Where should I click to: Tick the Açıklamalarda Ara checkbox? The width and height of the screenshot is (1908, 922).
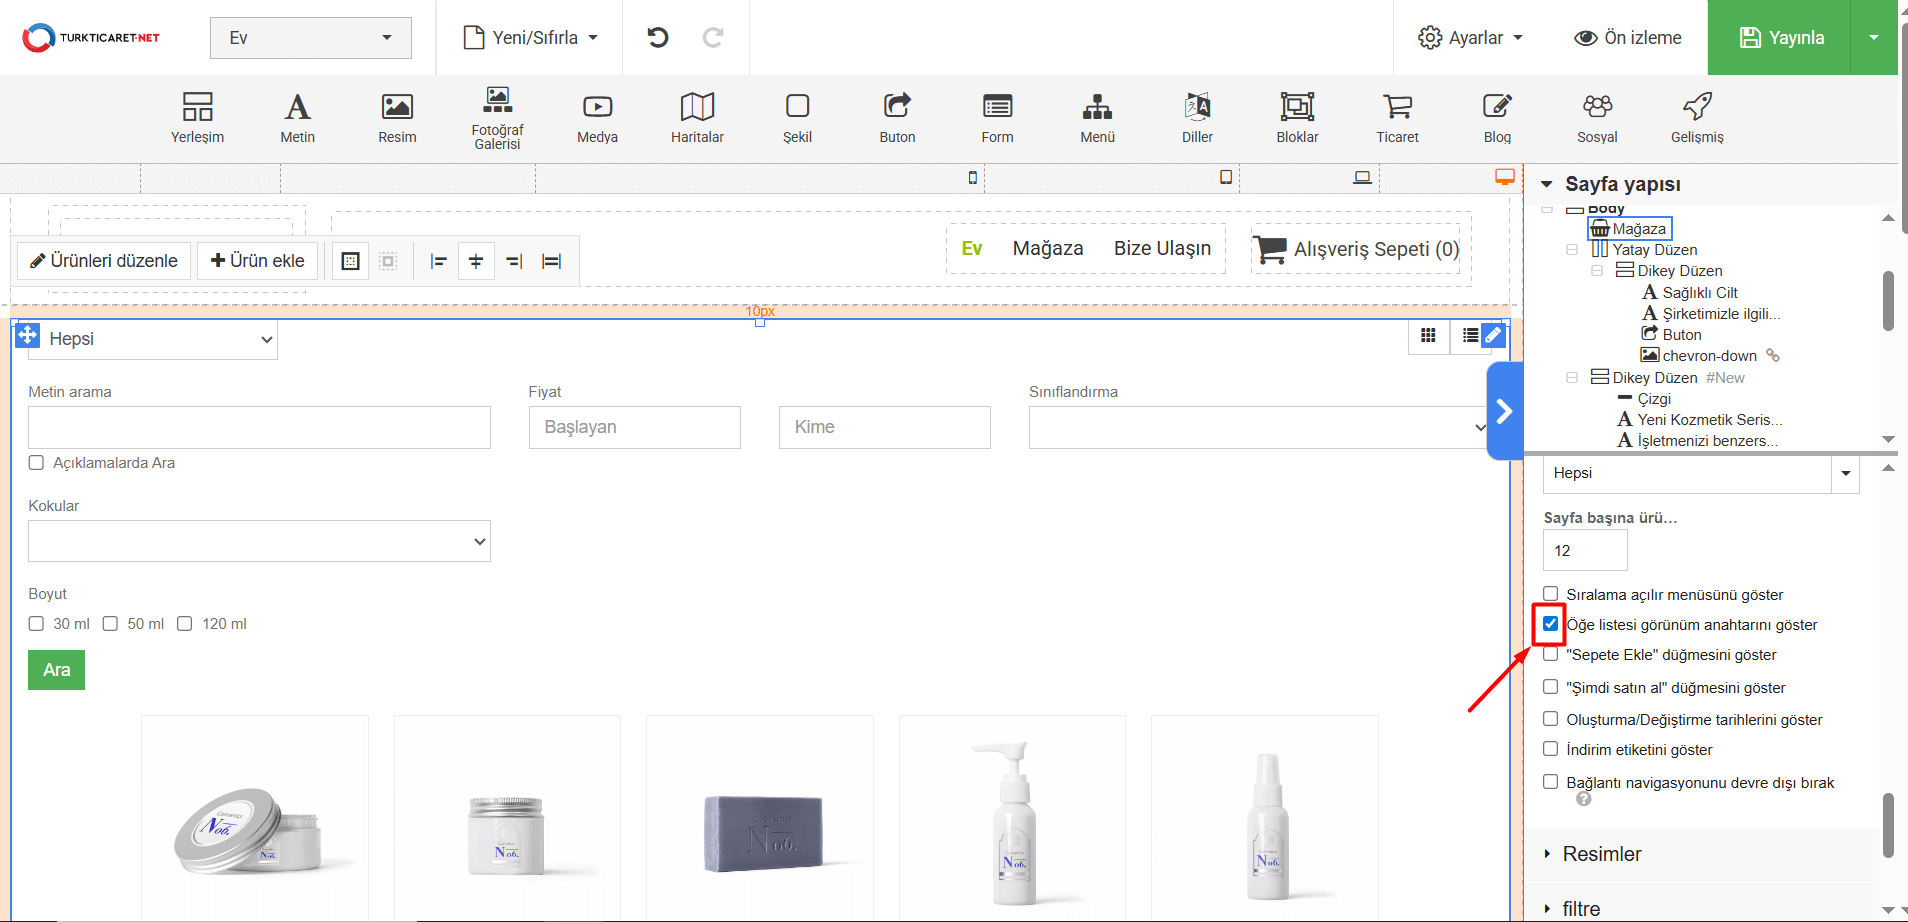tap(37, 463)
